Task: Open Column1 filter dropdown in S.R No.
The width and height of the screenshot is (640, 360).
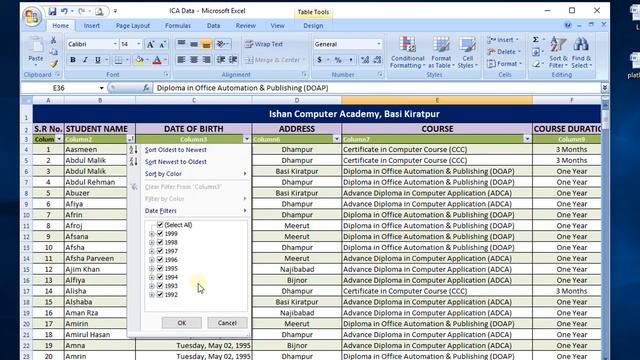Action: (59, 139)
